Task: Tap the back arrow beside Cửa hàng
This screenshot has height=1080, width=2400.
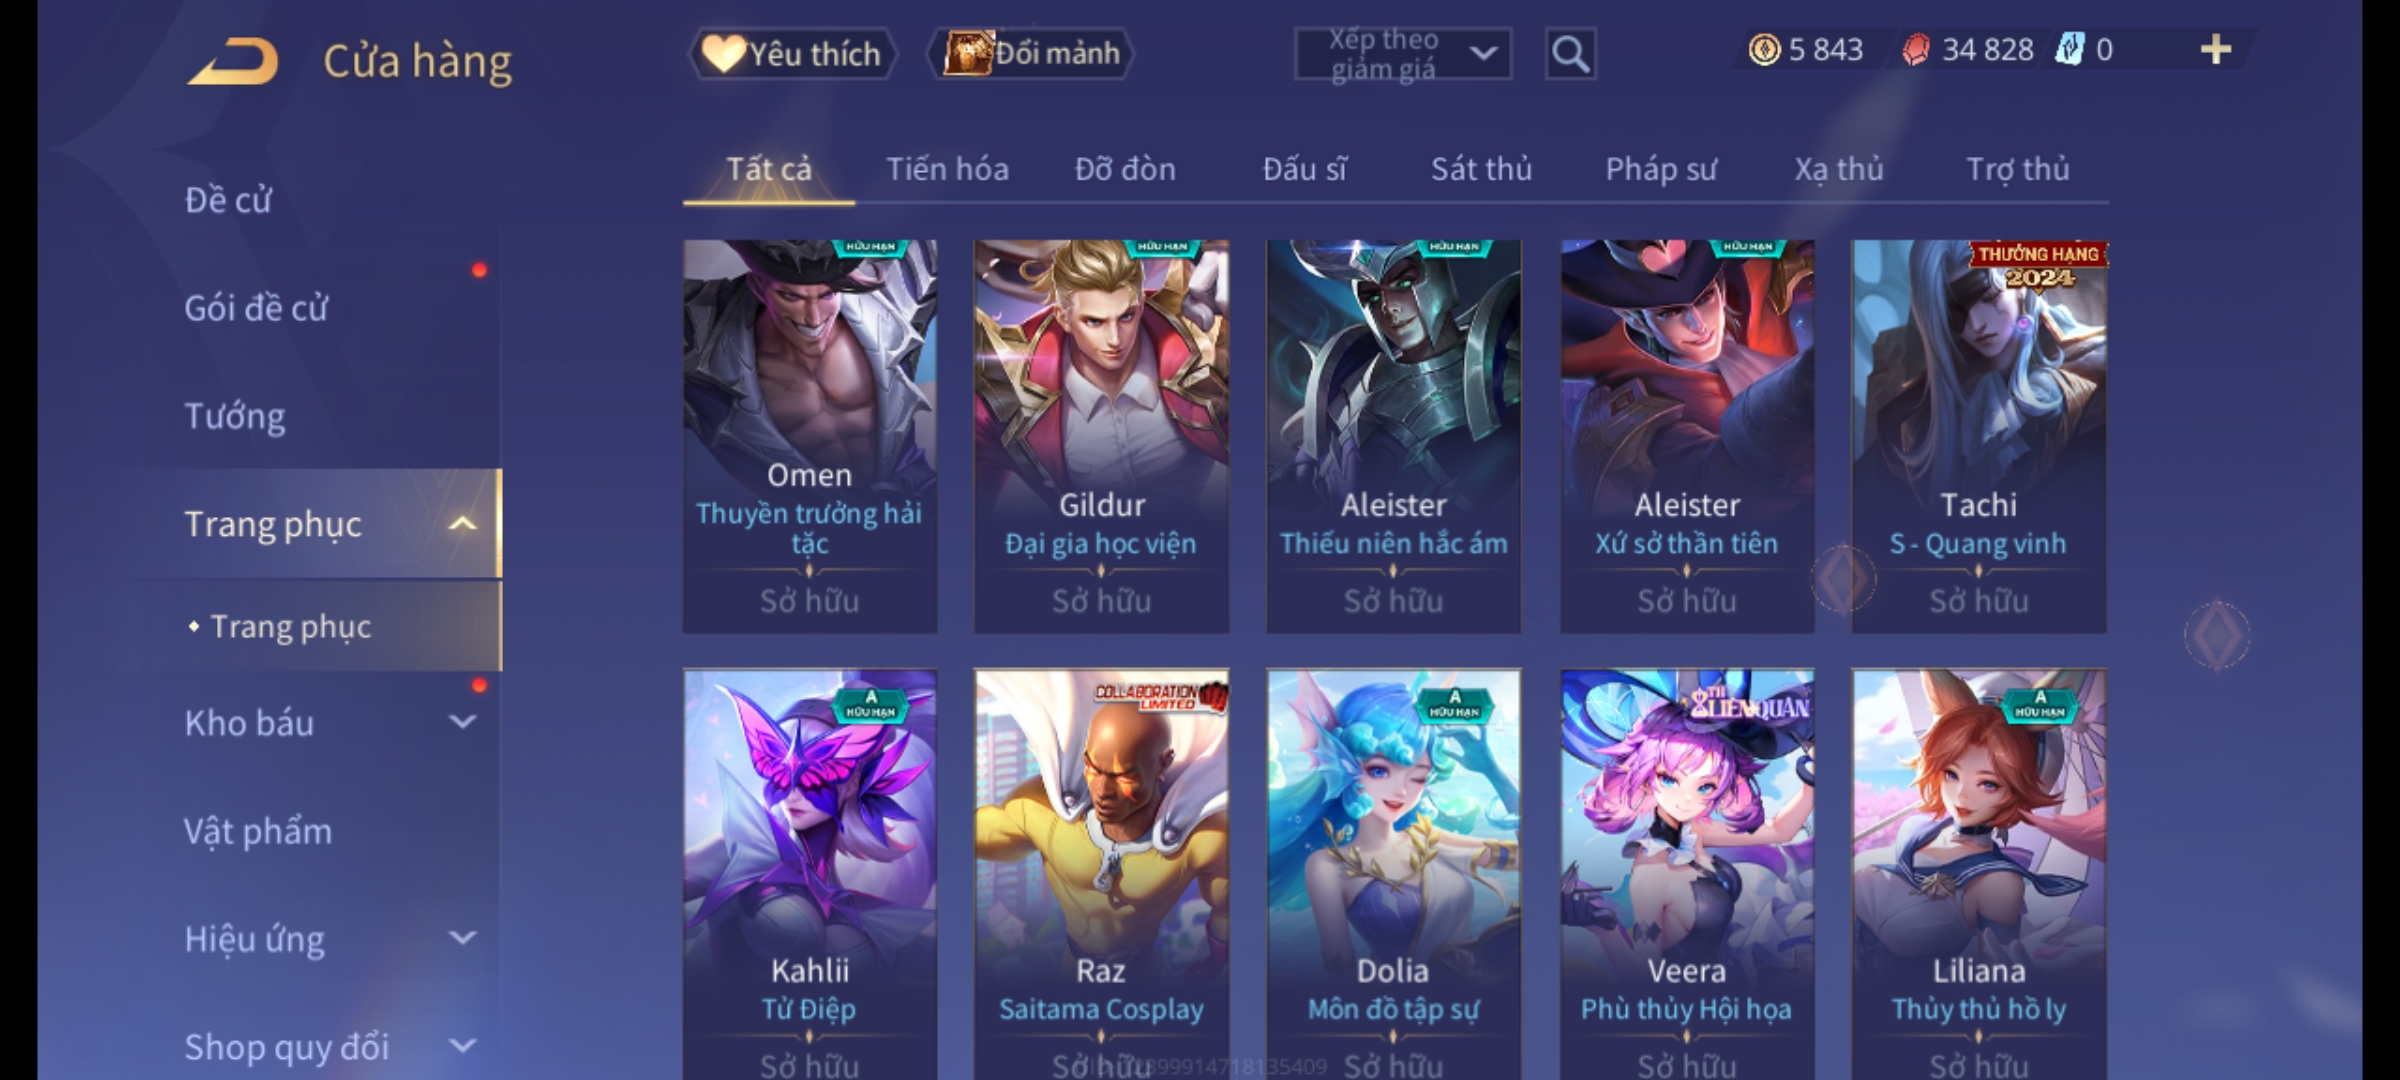Action: coord(232,61)
